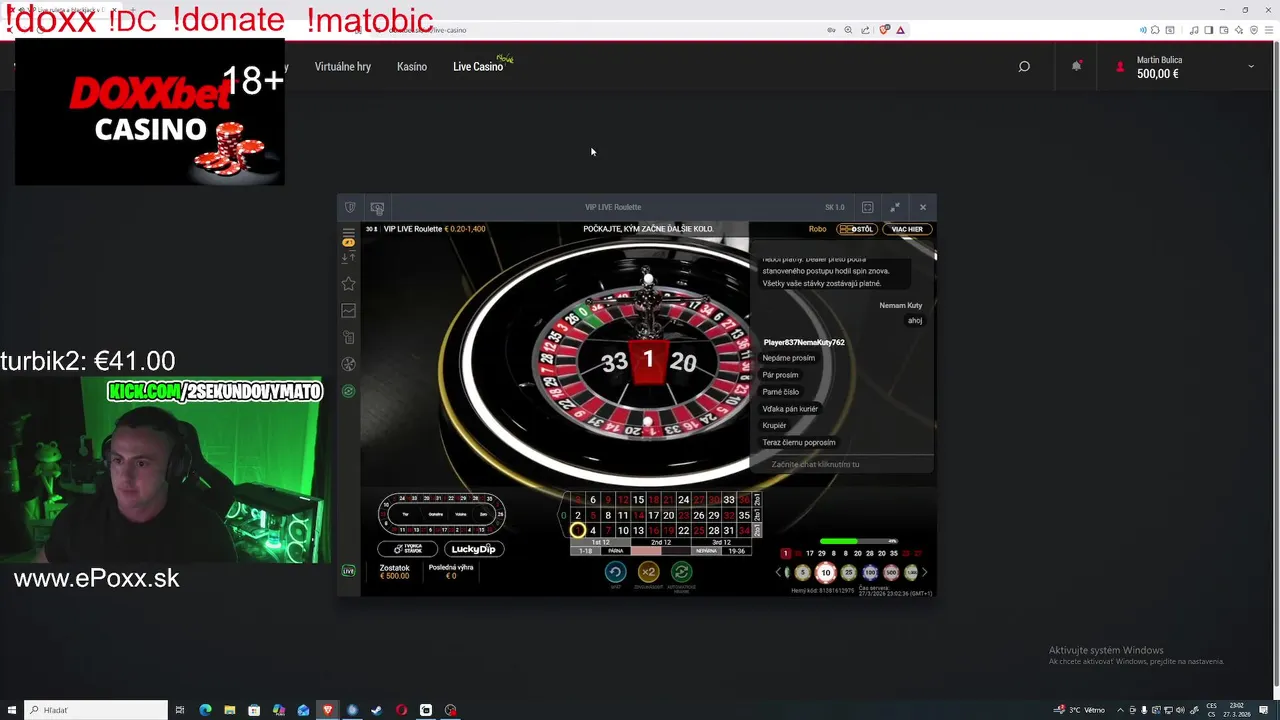1280x720 pixels.
Task: Collapse the game window with arrows icon
Action: 895,207
